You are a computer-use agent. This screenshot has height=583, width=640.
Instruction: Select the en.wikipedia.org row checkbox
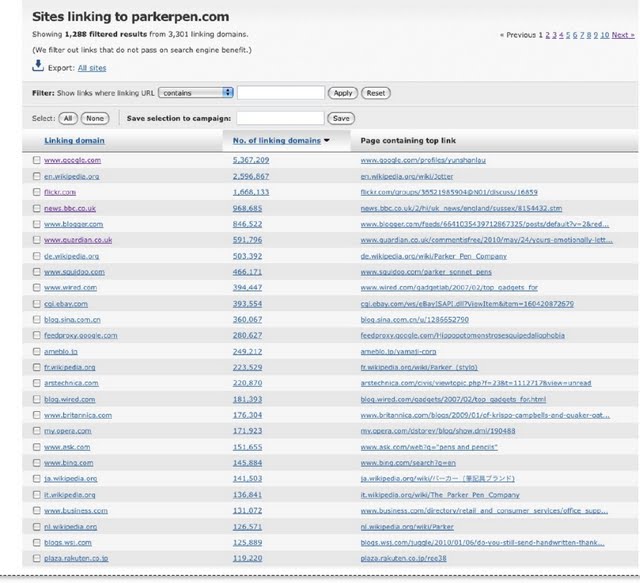[37, 176]
